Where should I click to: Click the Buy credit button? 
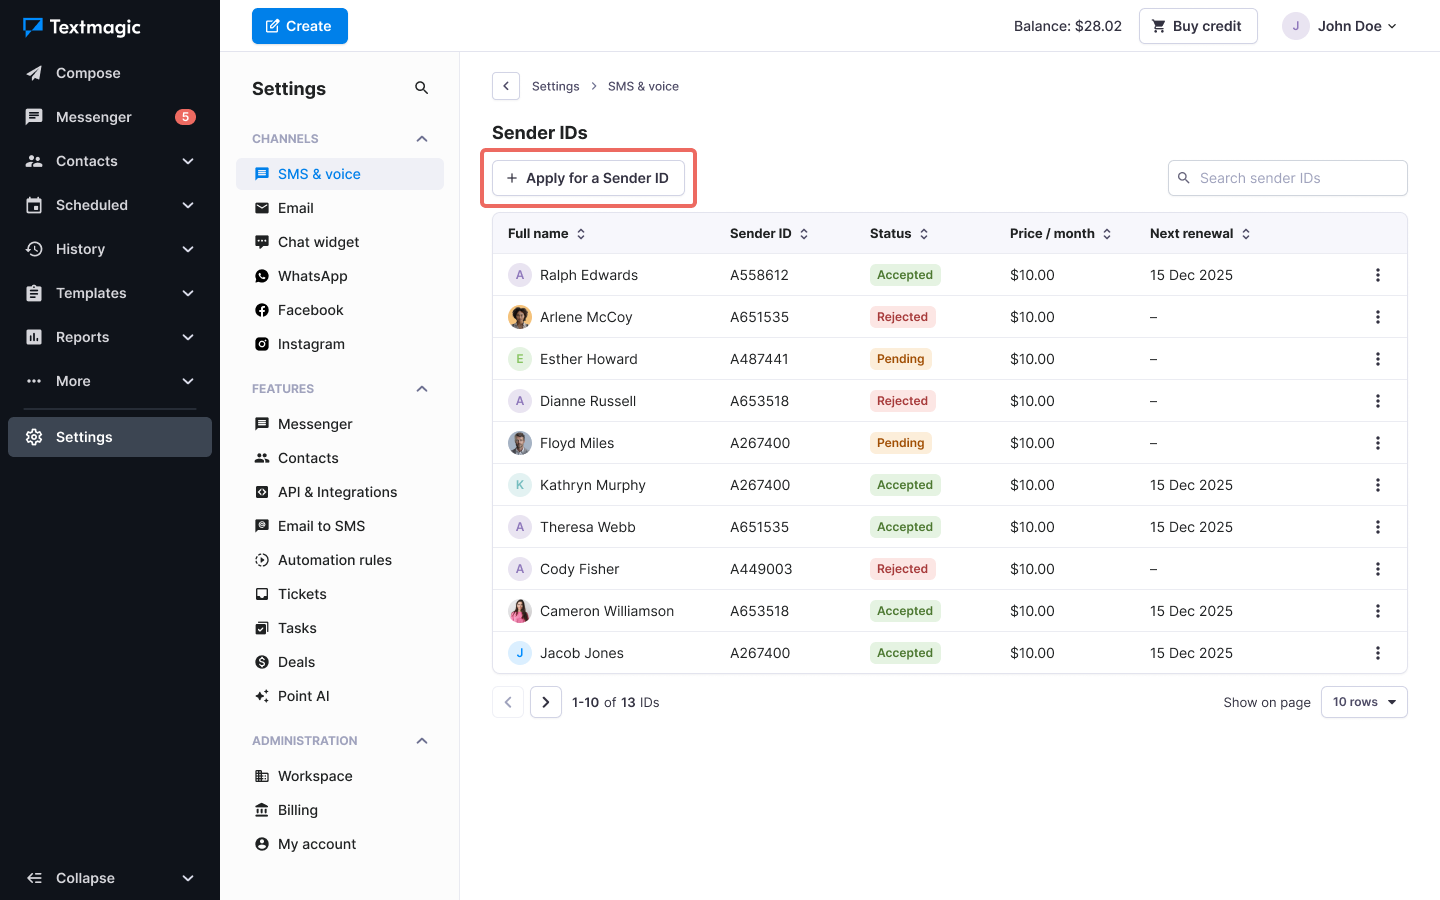coord(1197,26)
